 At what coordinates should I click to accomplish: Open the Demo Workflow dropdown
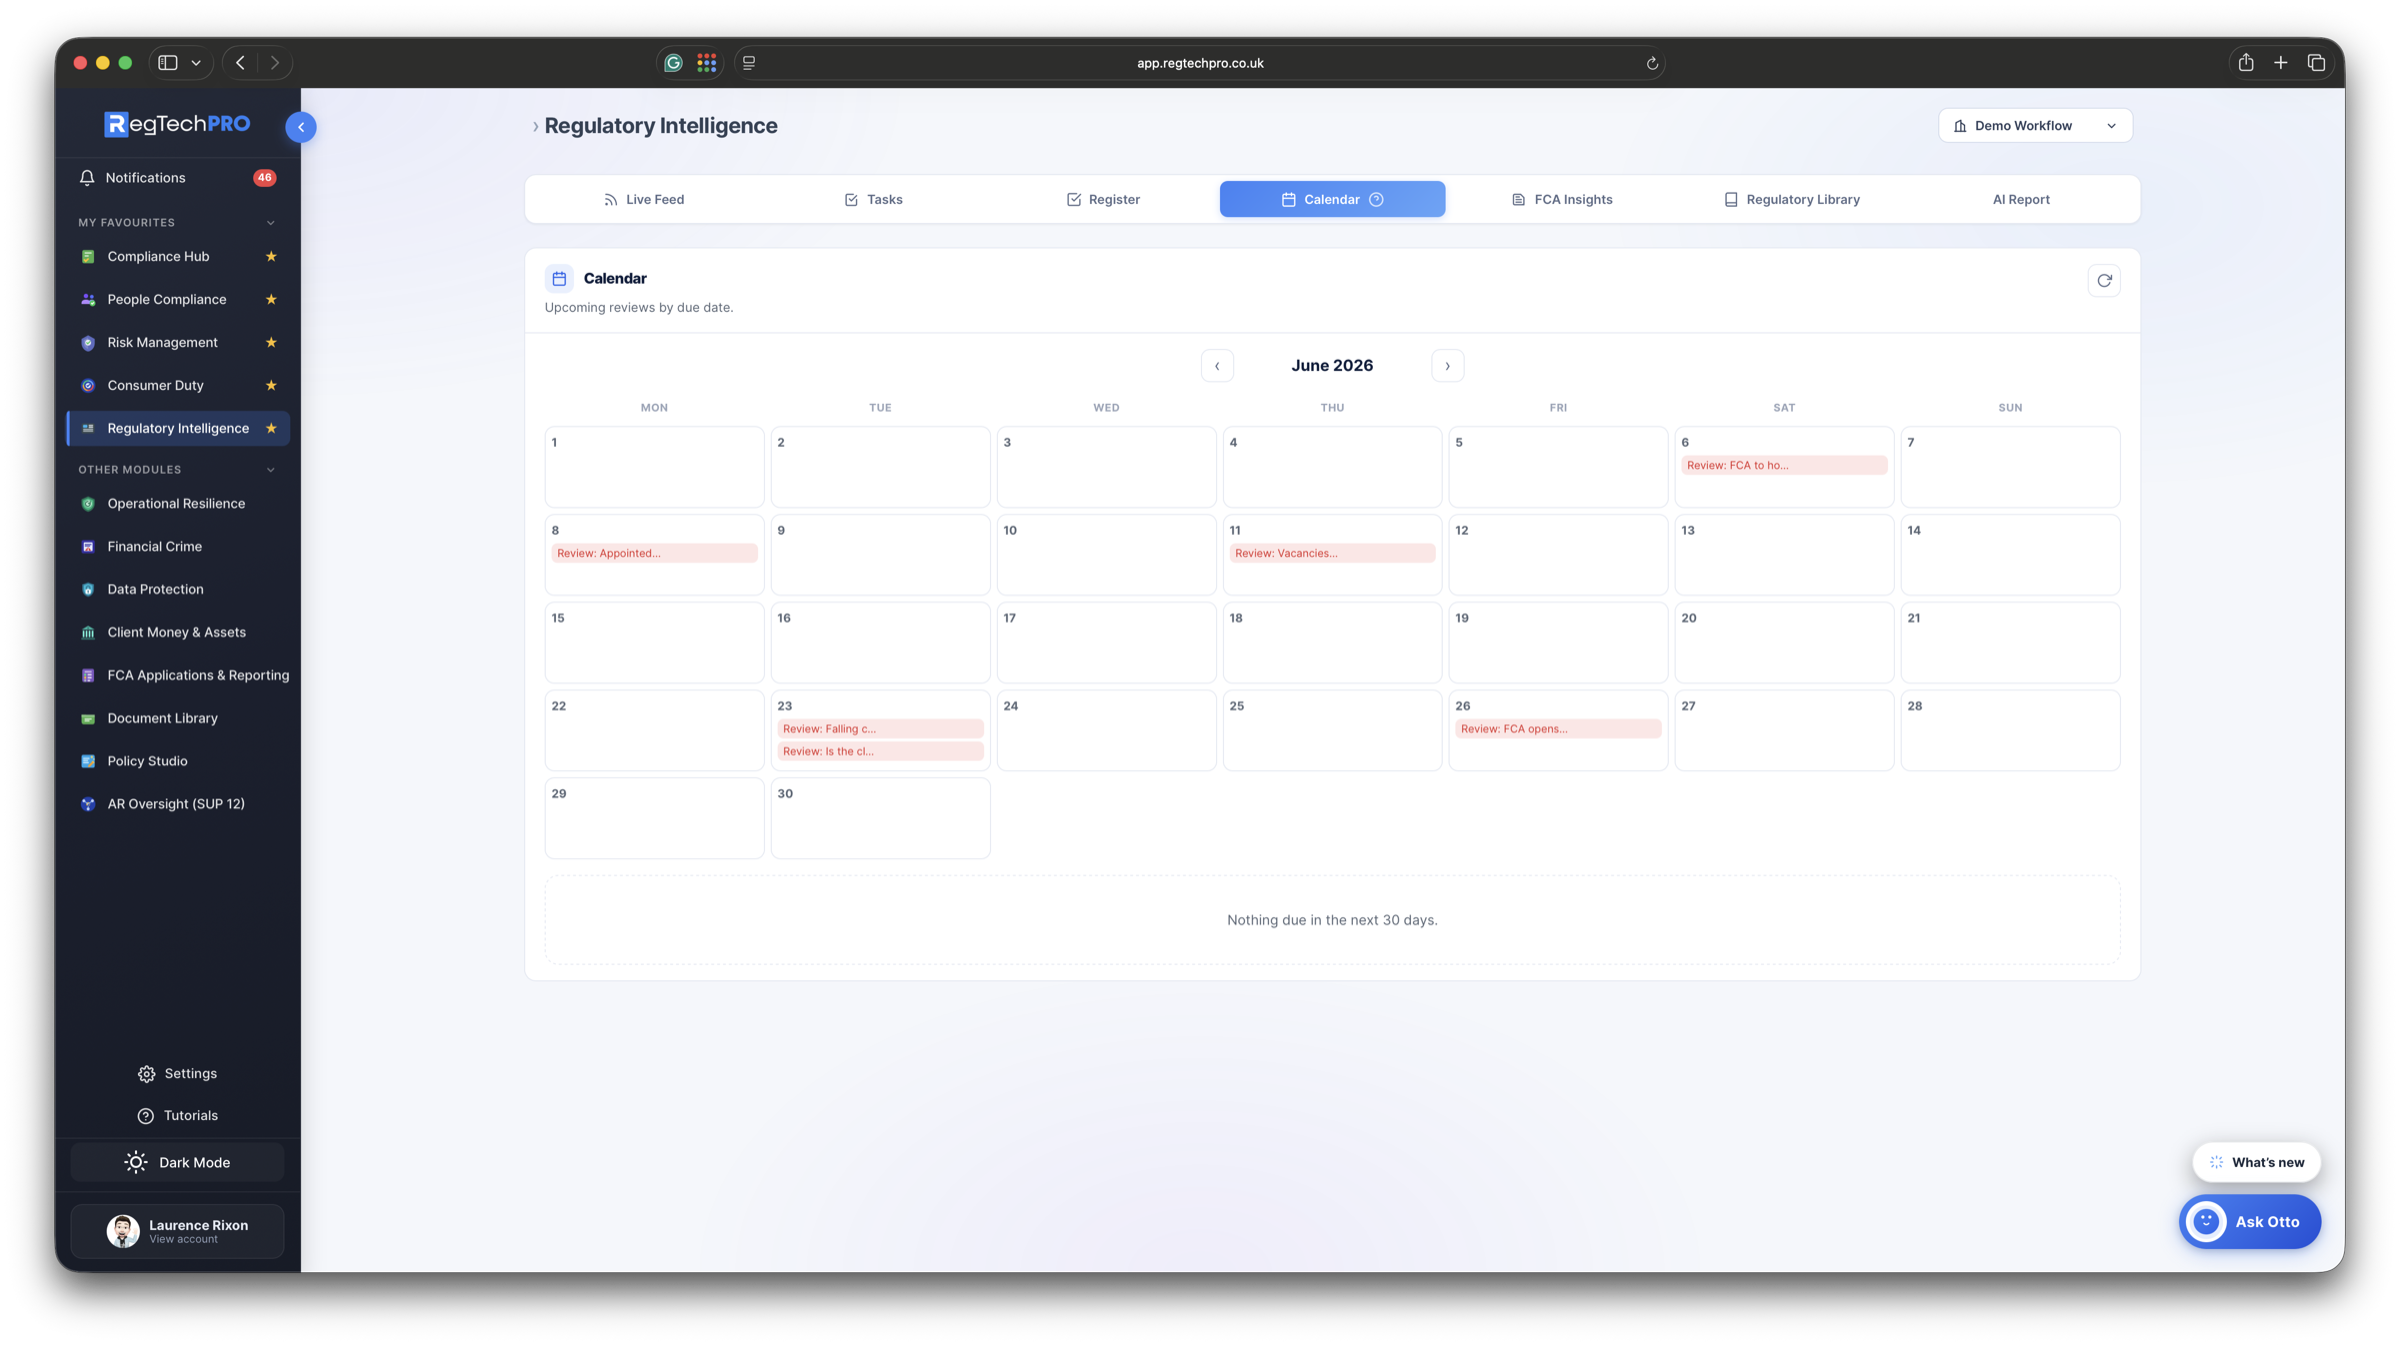[x=2035, y=126]
